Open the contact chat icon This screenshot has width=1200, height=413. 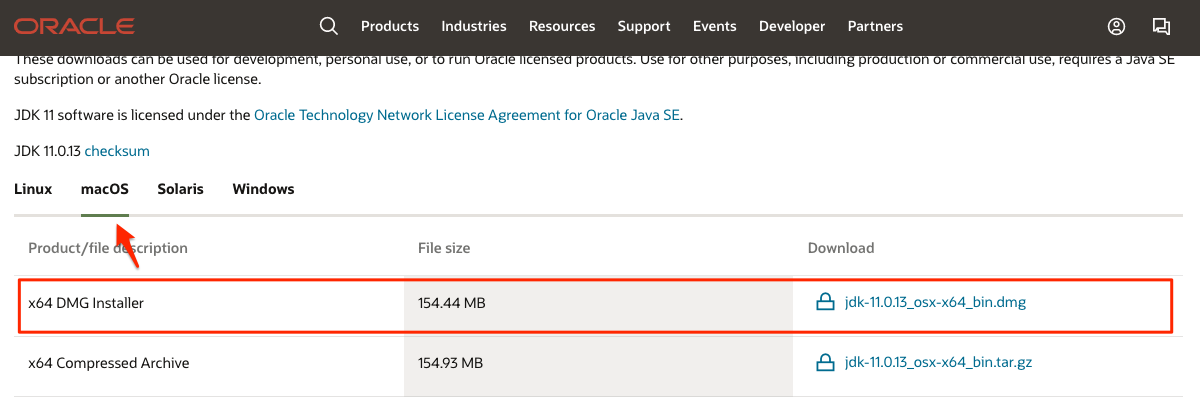click(x=1161, y=26)
